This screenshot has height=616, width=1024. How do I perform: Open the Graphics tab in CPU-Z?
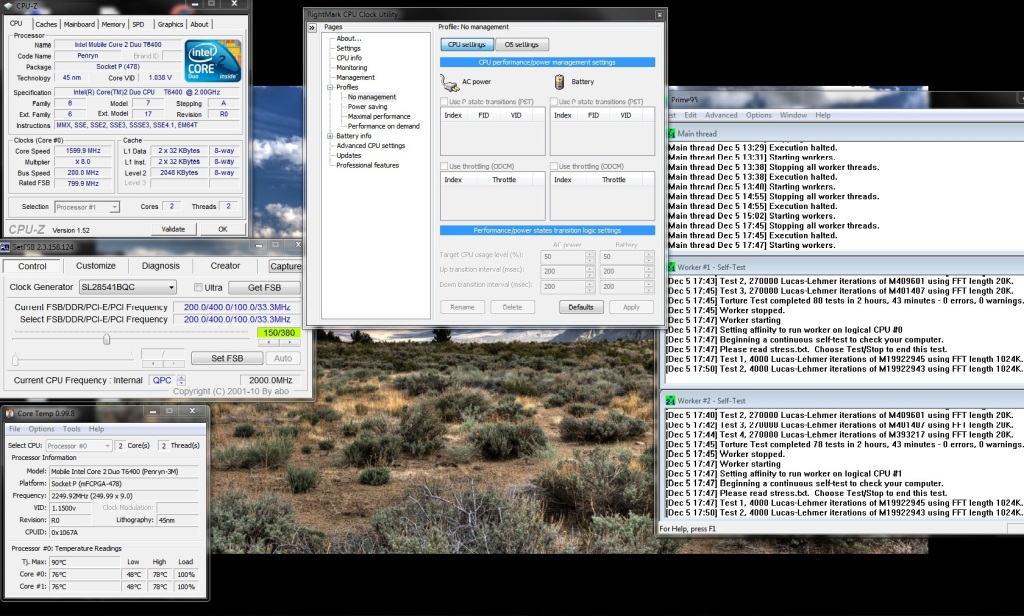pyautogui.click(x=170, y=24)
